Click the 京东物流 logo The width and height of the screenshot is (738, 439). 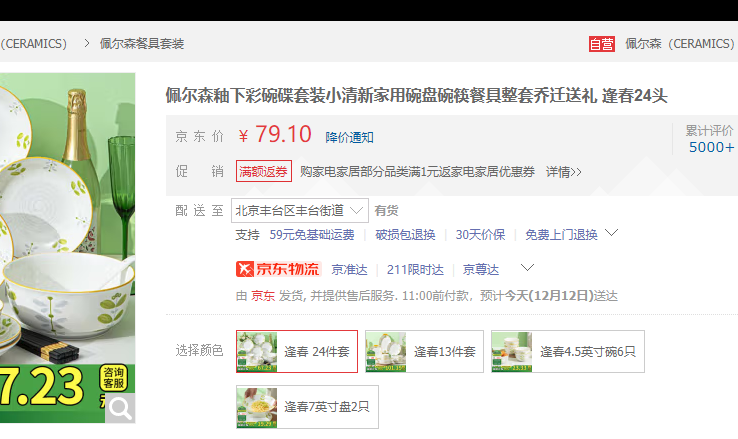279,269
